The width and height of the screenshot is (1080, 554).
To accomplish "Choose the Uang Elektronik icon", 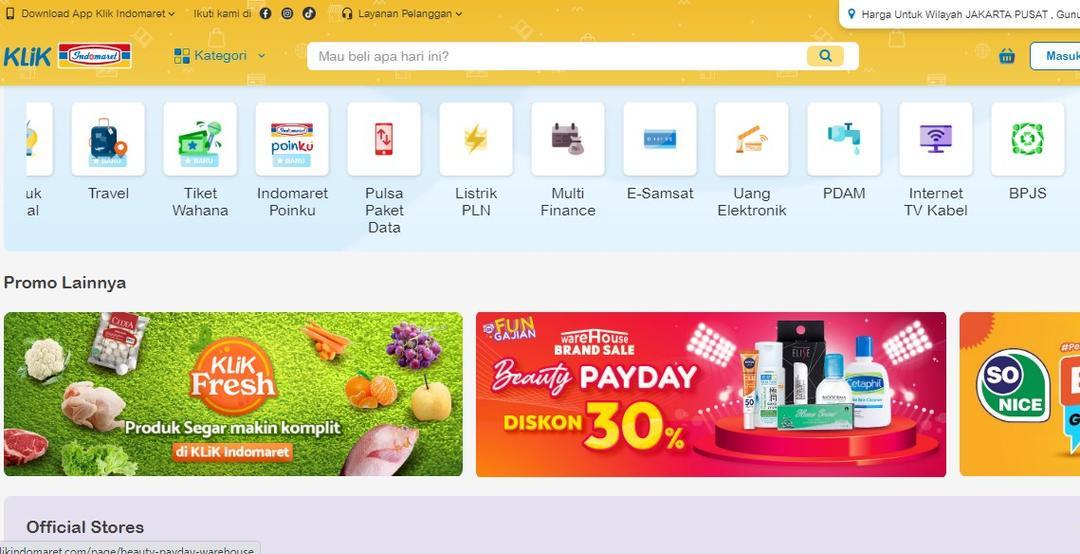I will (751, 139).
